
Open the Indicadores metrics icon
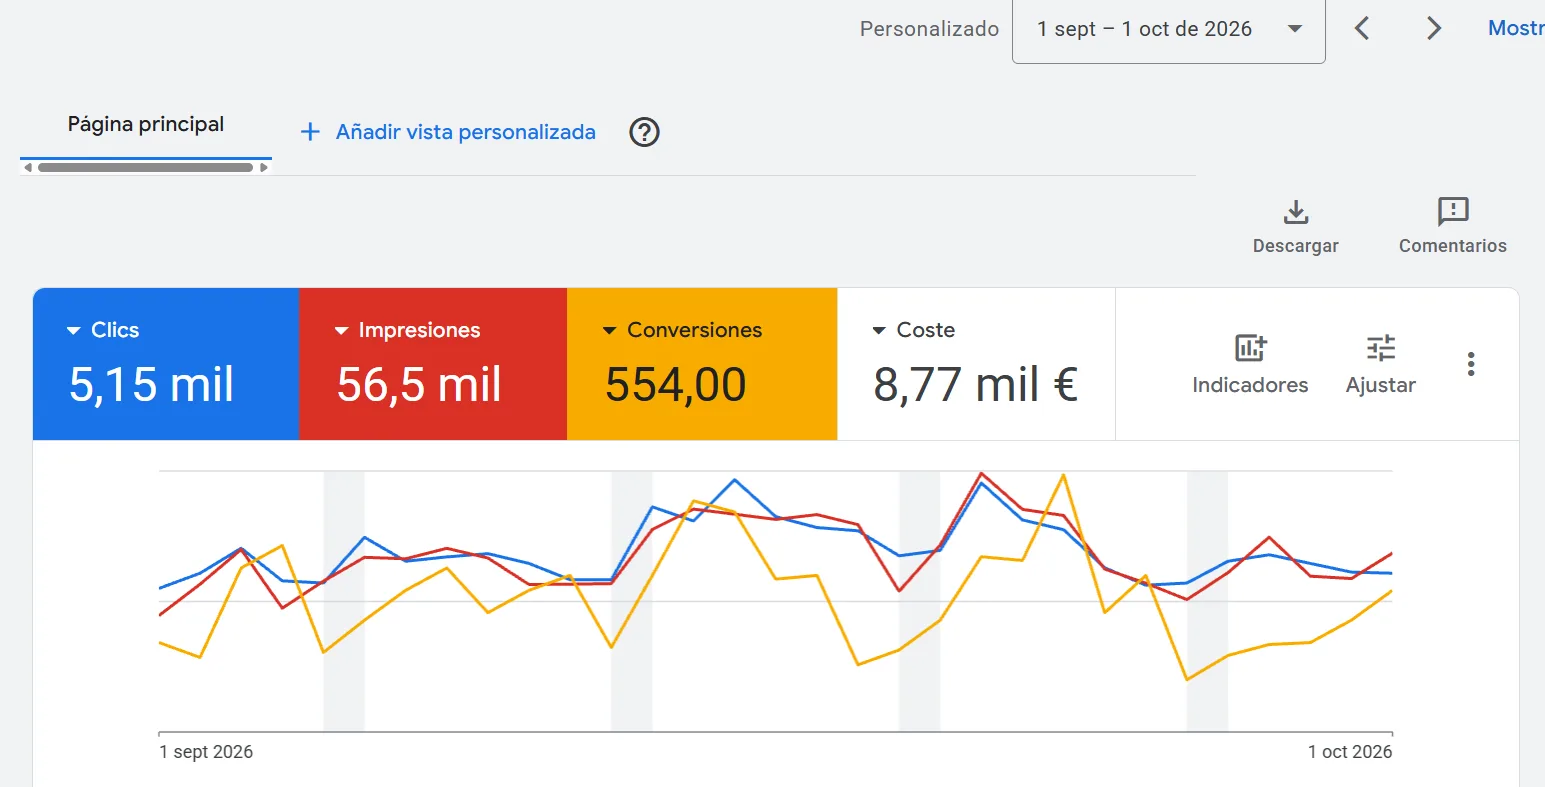coord(1250,348)
